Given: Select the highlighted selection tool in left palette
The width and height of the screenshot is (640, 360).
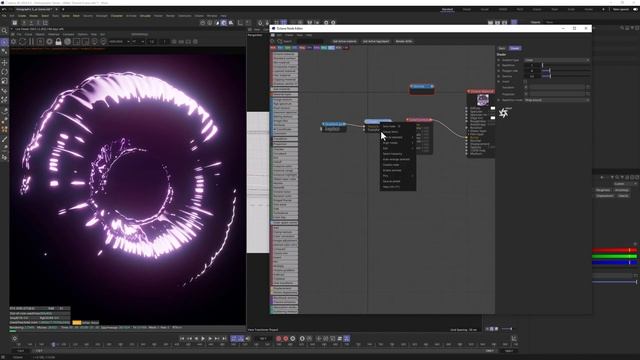Looking at the screenshot, I should coord(4,42).
